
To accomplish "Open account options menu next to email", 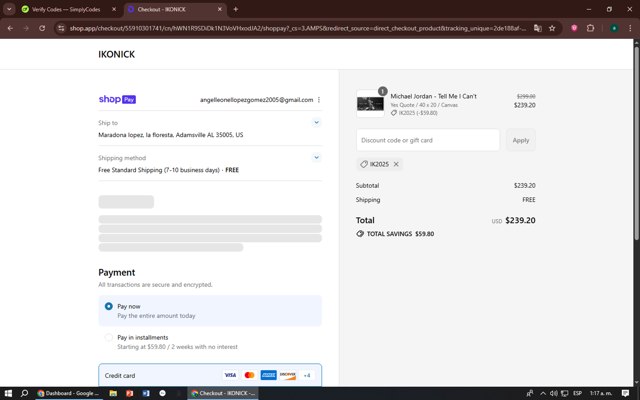I will pos(319,100).
